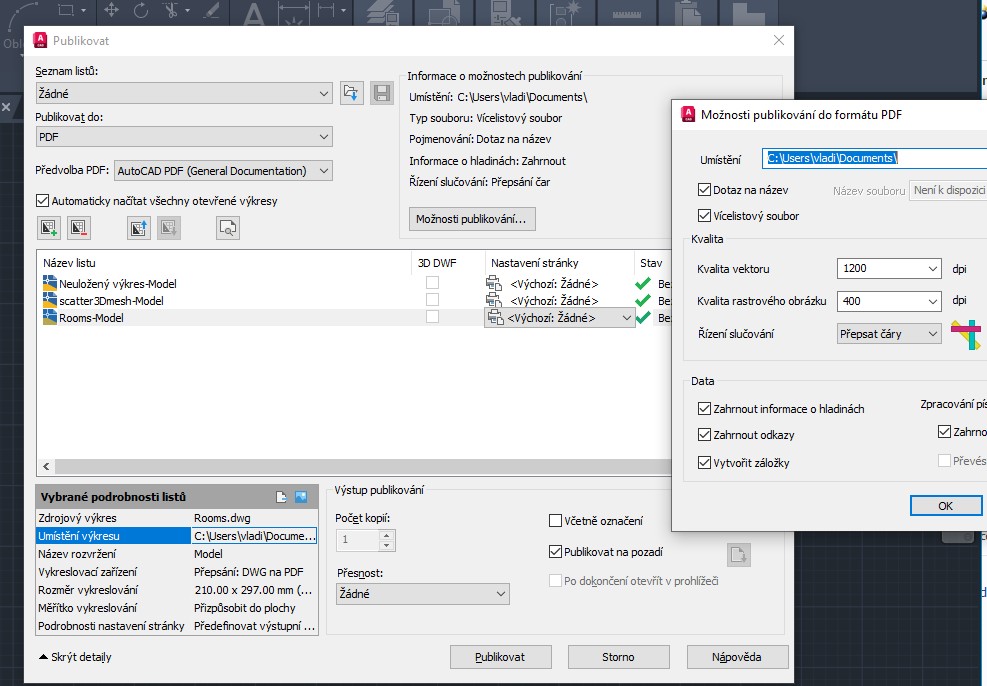Select the Zdrojový výkres detail row
Viewport: 987px width, 686px height.
click(x=177, y=518)
